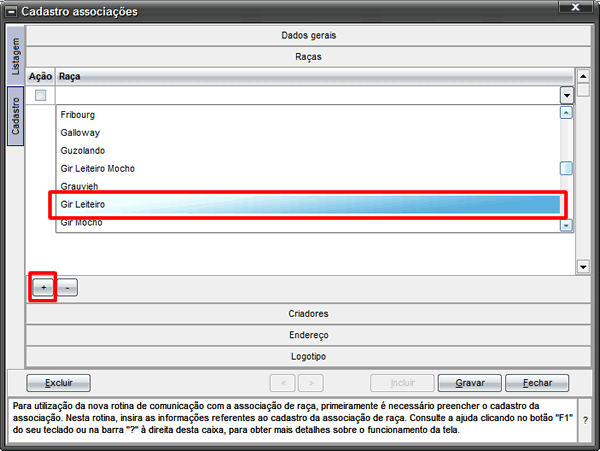Image resolution: width=600 pixels, height=451 pixels.
Task: Expand the Criadores section
Action: point(308,314)
